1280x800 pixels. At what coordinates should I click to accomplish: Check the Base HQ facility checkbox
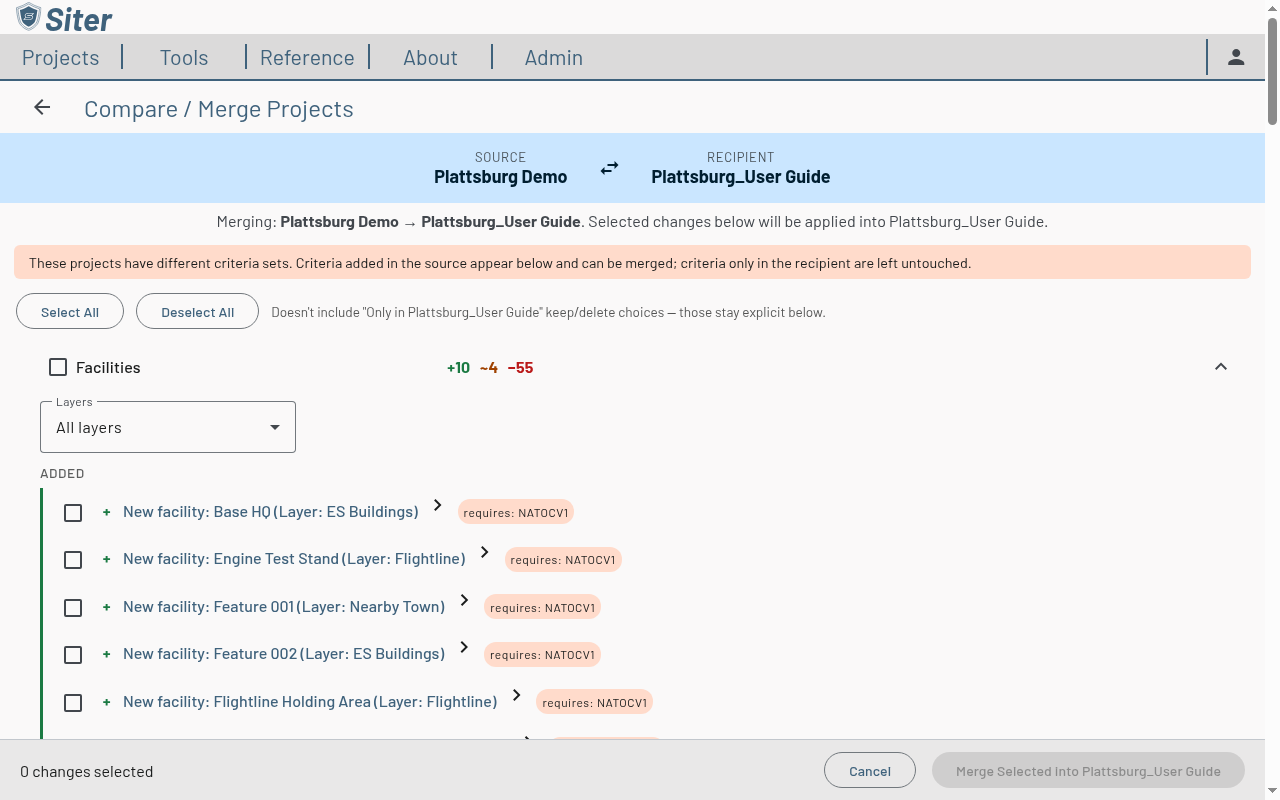click(x=73, y=513)
